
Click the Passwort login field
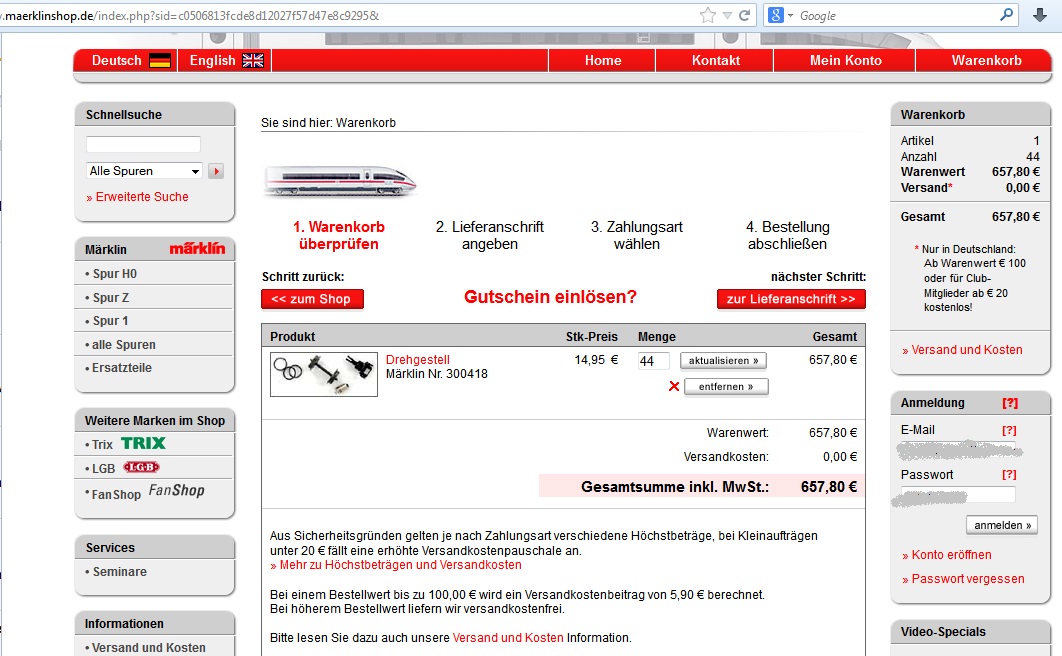(x=957, y=495)
